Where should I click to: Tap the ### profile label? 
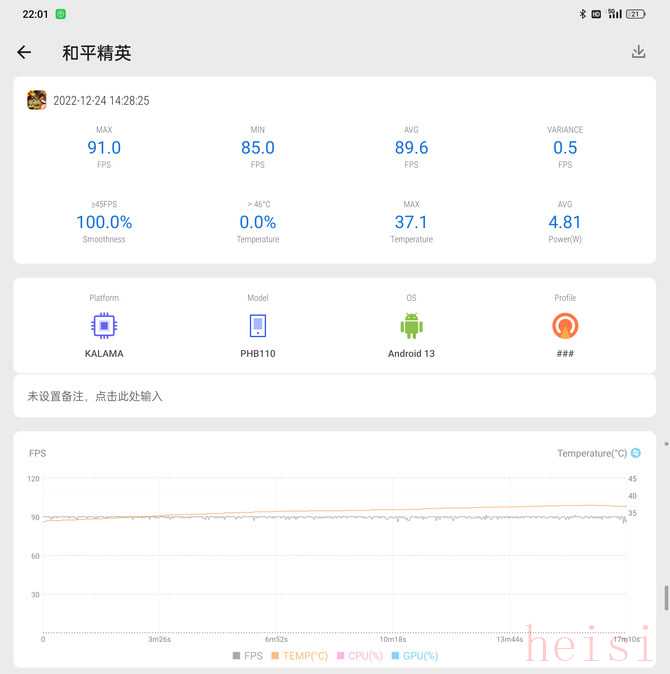pyautogui.click(x=565, y=353)
